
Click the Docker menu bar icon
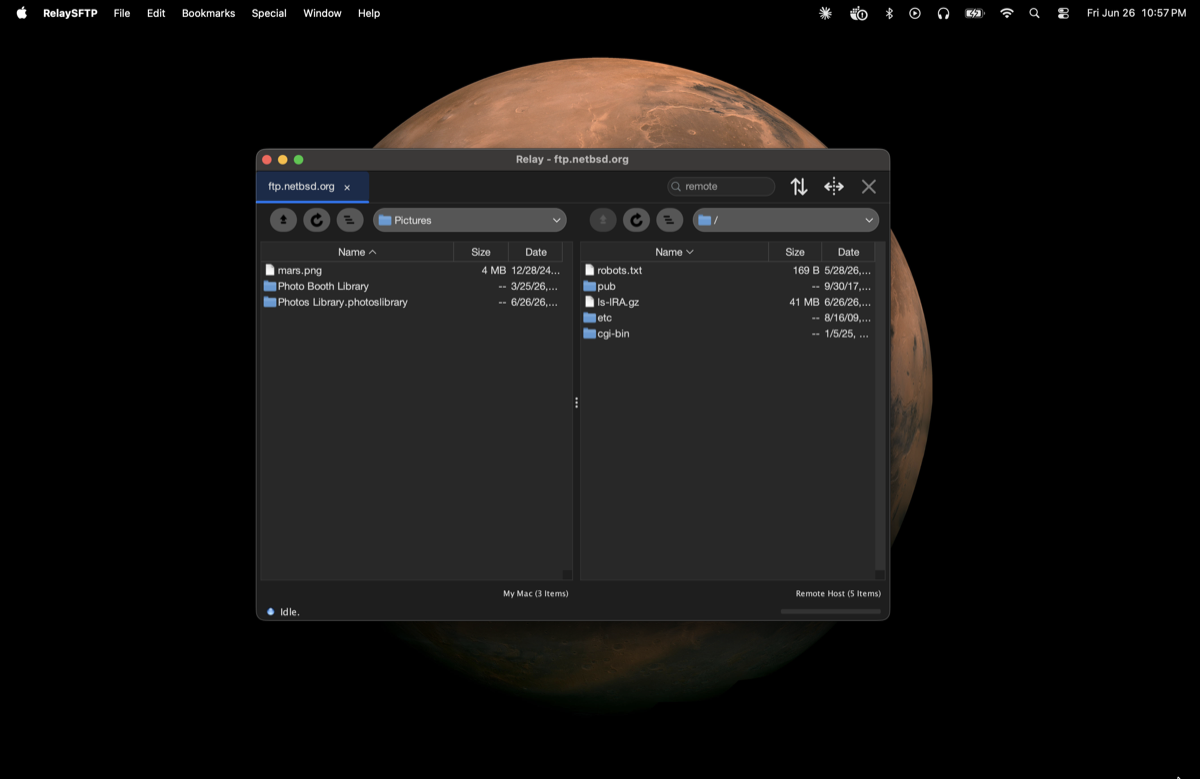[858, 13]
